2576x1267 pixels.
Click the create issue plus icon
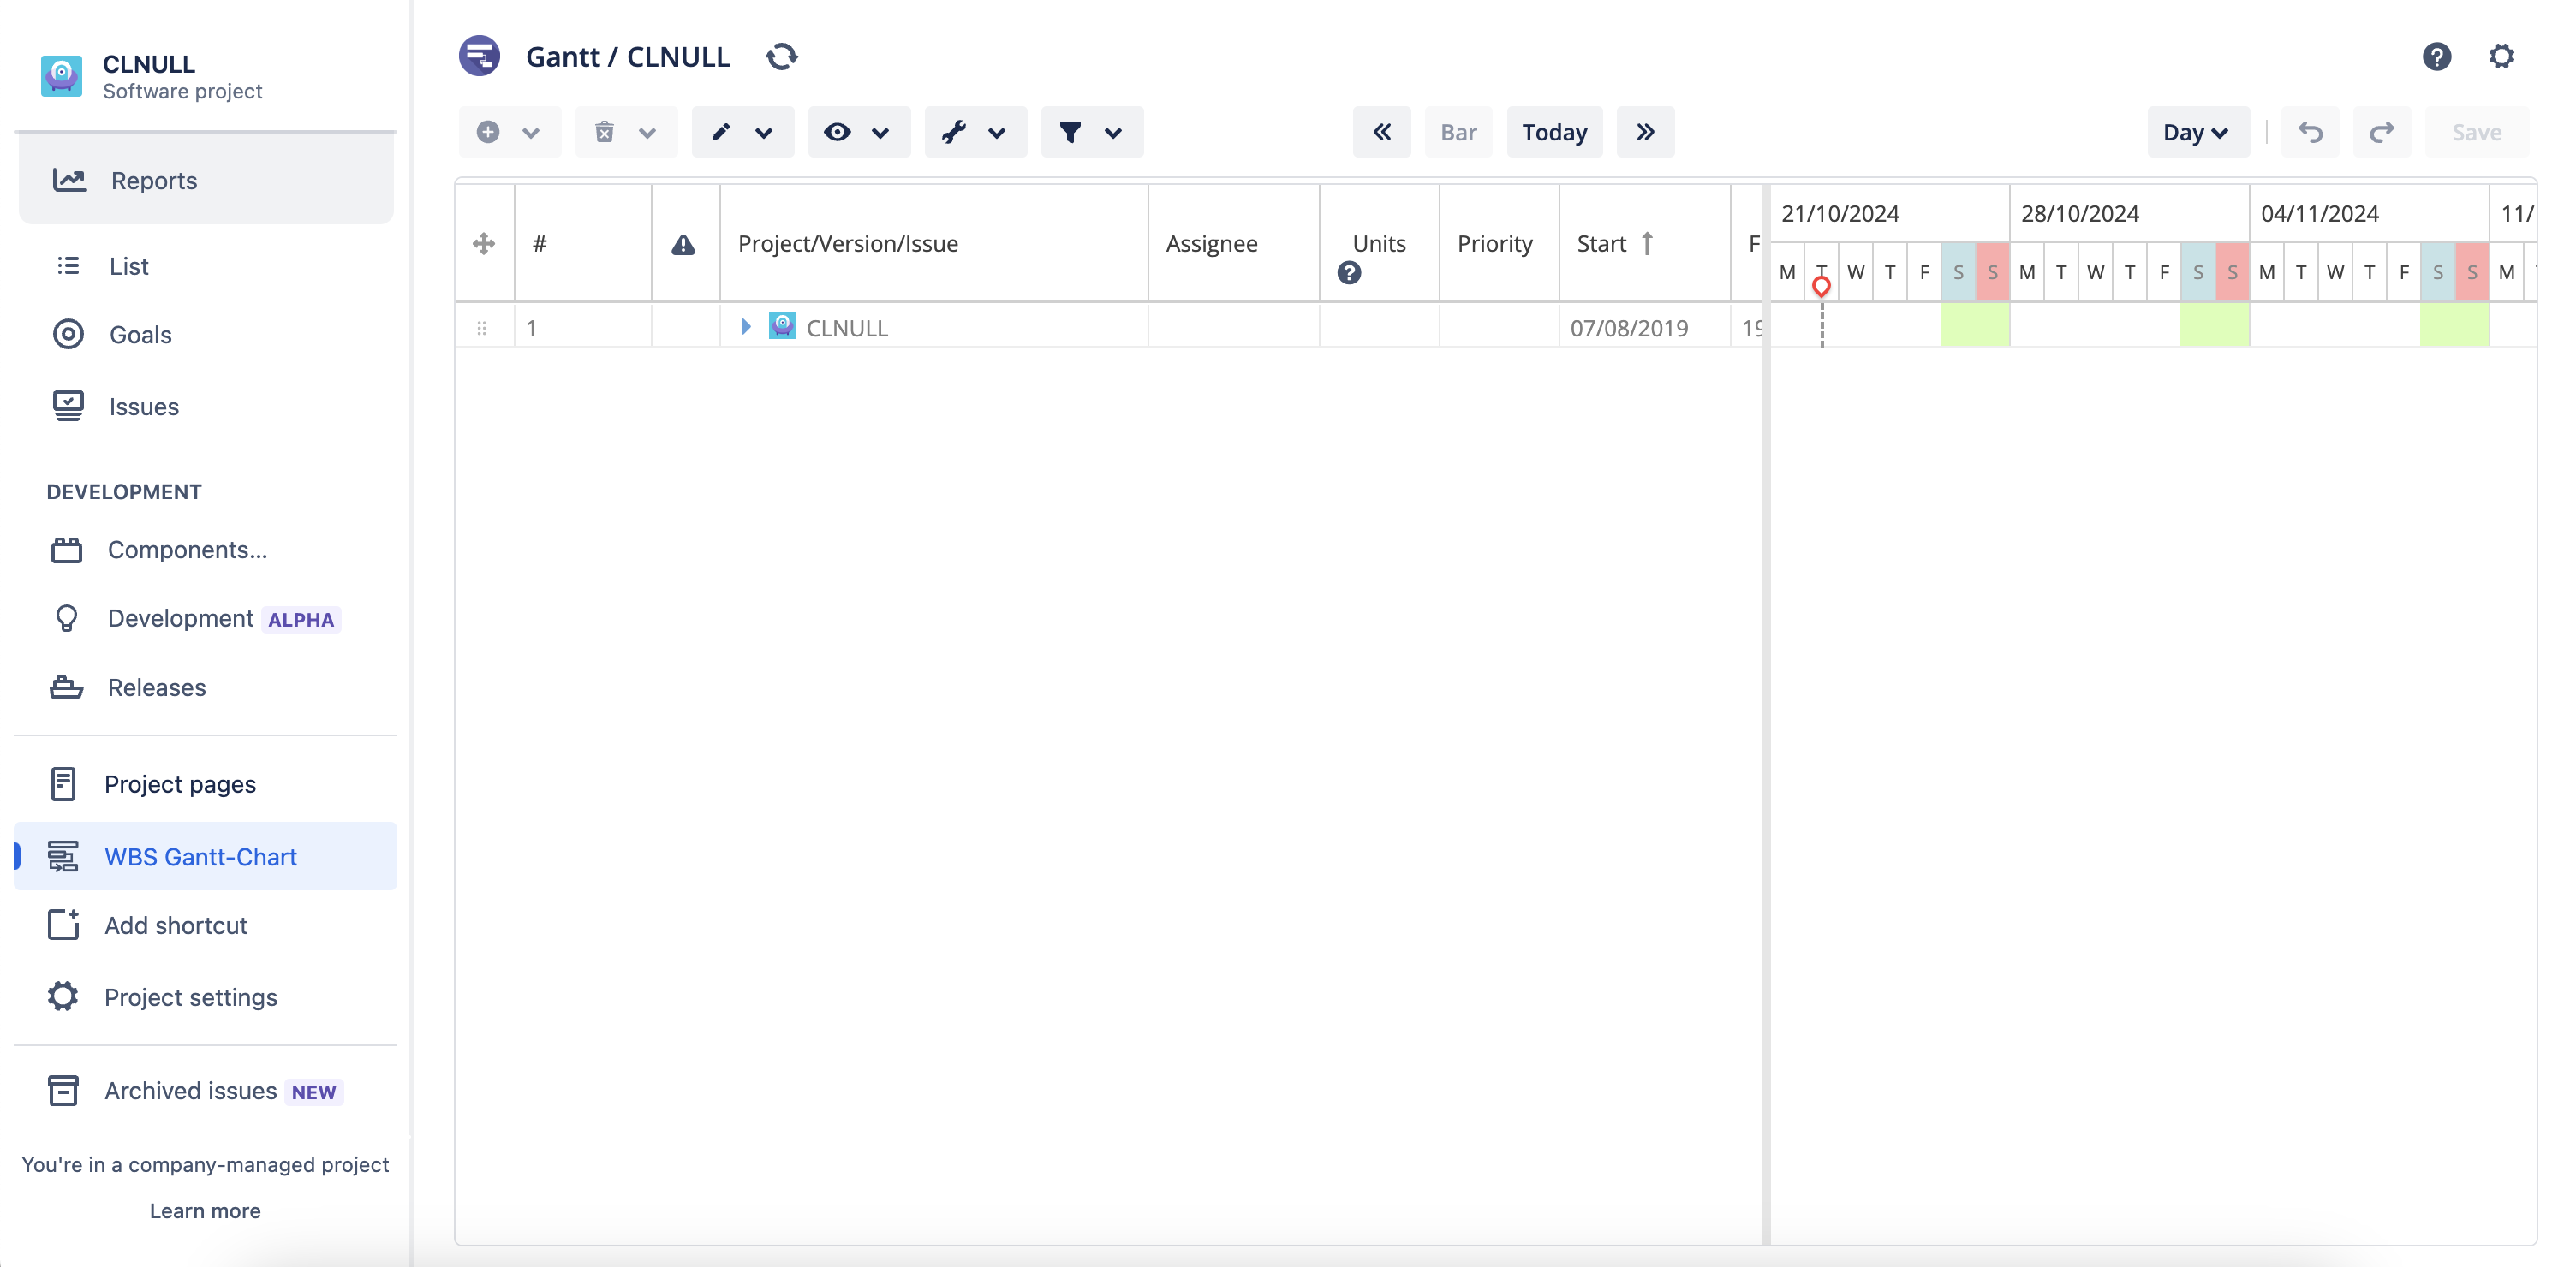coord(487,131)
